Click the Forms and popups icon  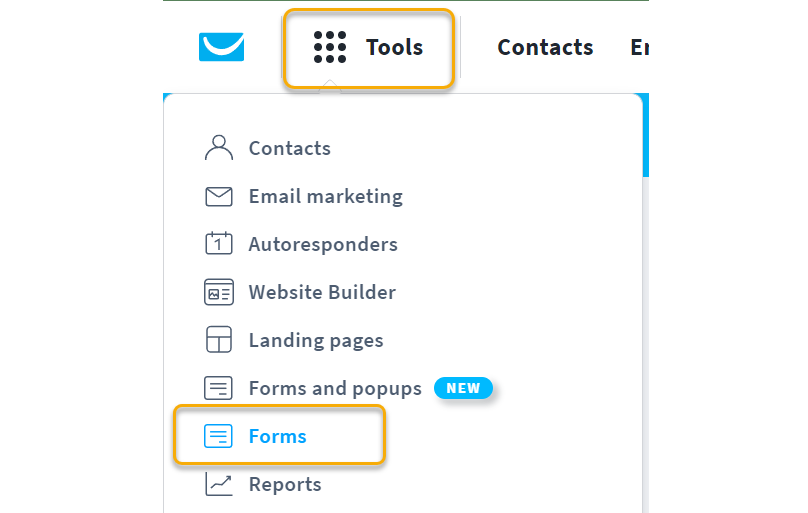coord(218,388)
